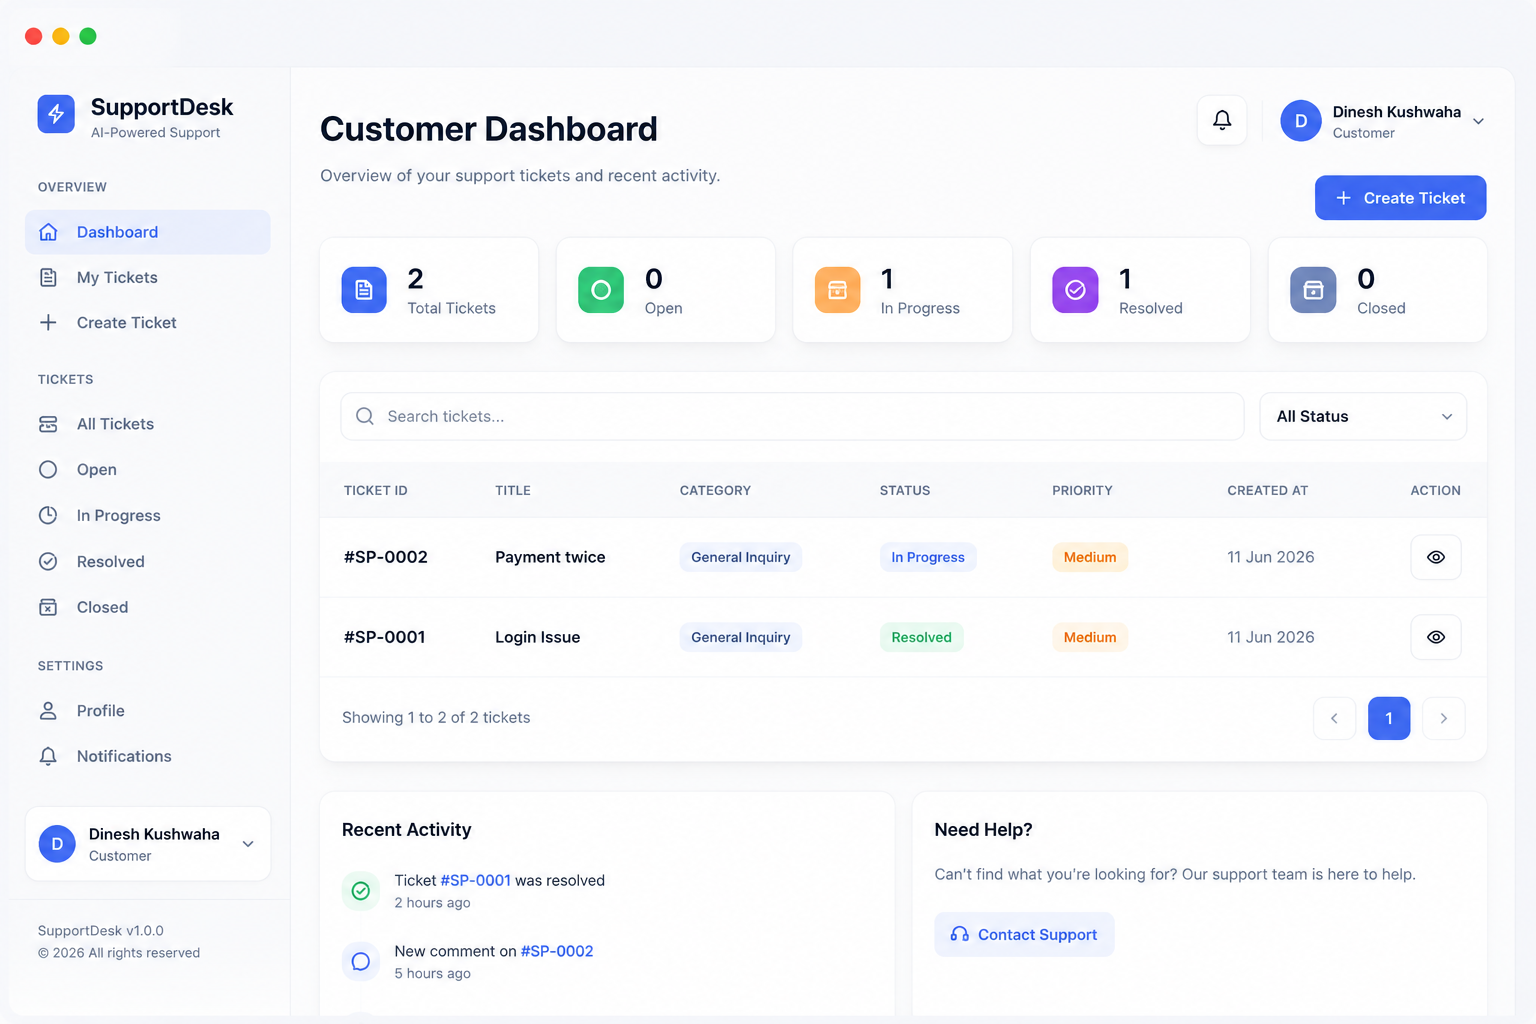Click the plus icon beside sidebar Create Ticket

[48, 323]
